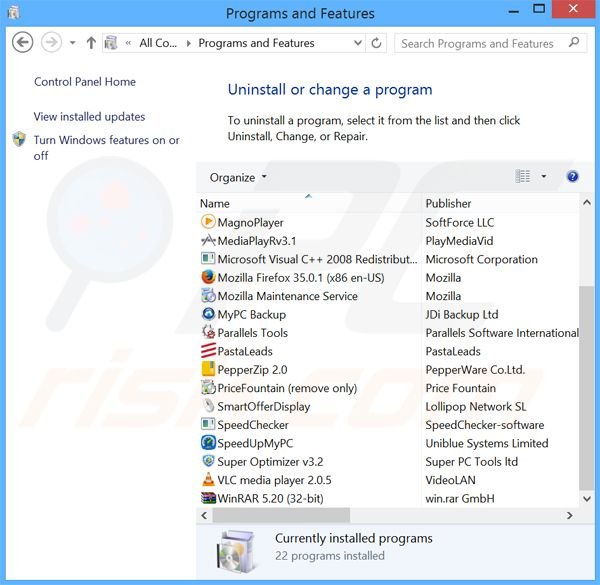This screenshot has width=600, height=585.
Task: Click the Parallels Tools icon
Action: [208, 332]
